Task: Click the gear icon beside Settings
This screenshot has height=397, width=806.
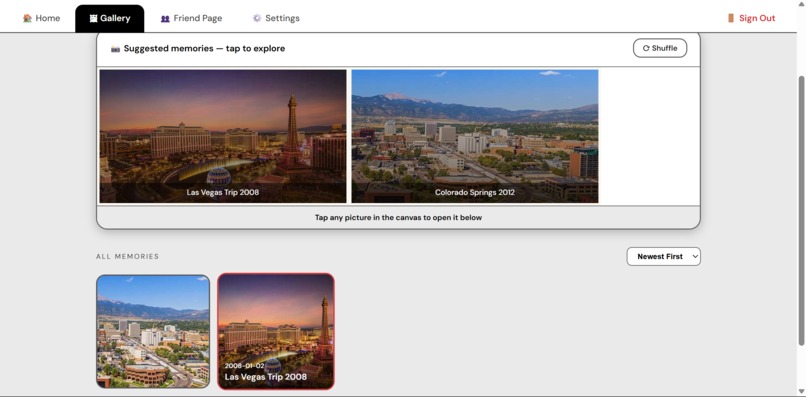Action: [x=257, y=18]
